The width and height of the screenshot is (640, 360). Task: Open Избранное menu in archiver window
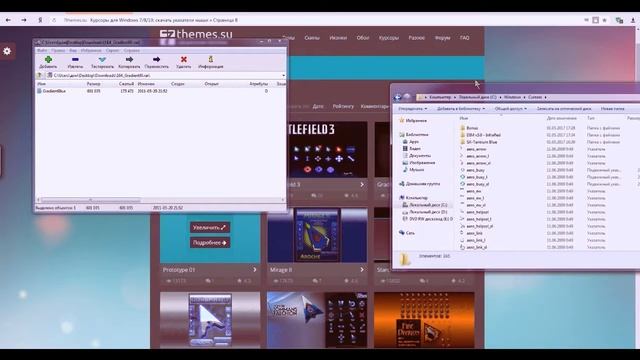click(x=91, y=51)
